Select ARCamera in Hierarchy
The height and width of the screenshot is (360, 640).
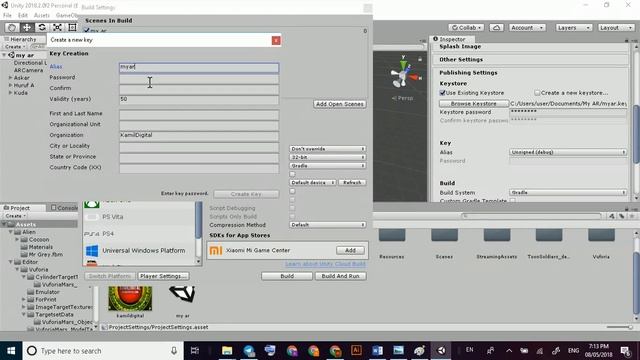29,70
